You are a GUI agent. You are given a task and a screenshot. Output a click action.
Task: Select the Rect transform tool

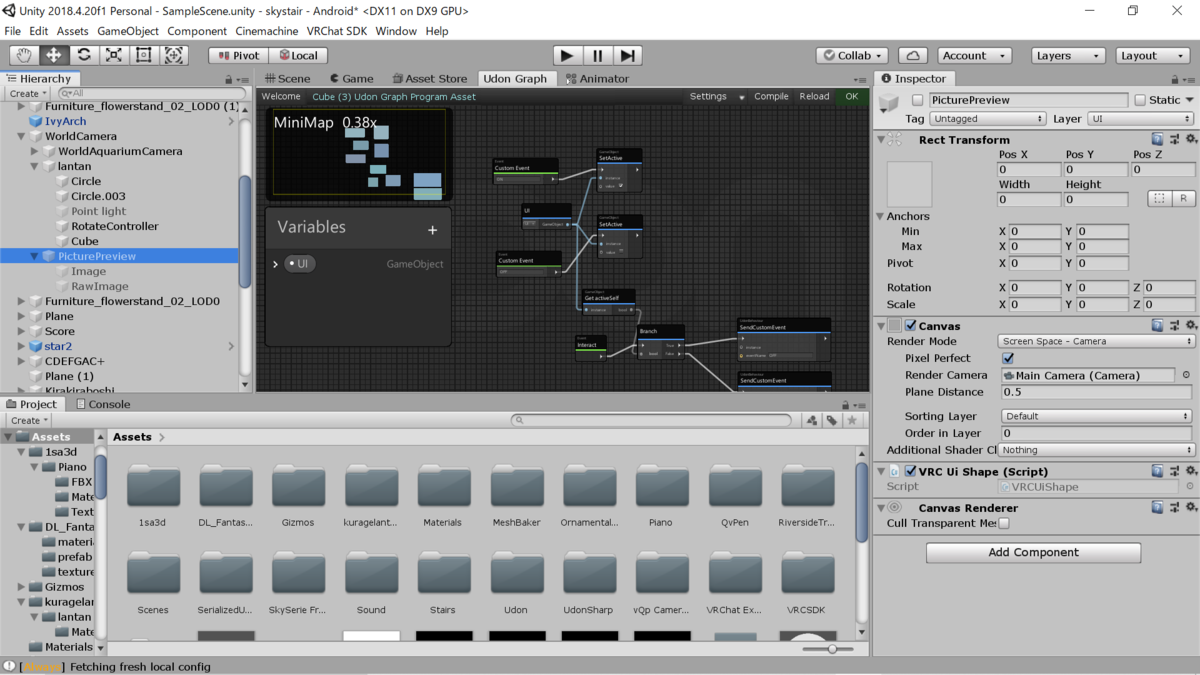144,56
